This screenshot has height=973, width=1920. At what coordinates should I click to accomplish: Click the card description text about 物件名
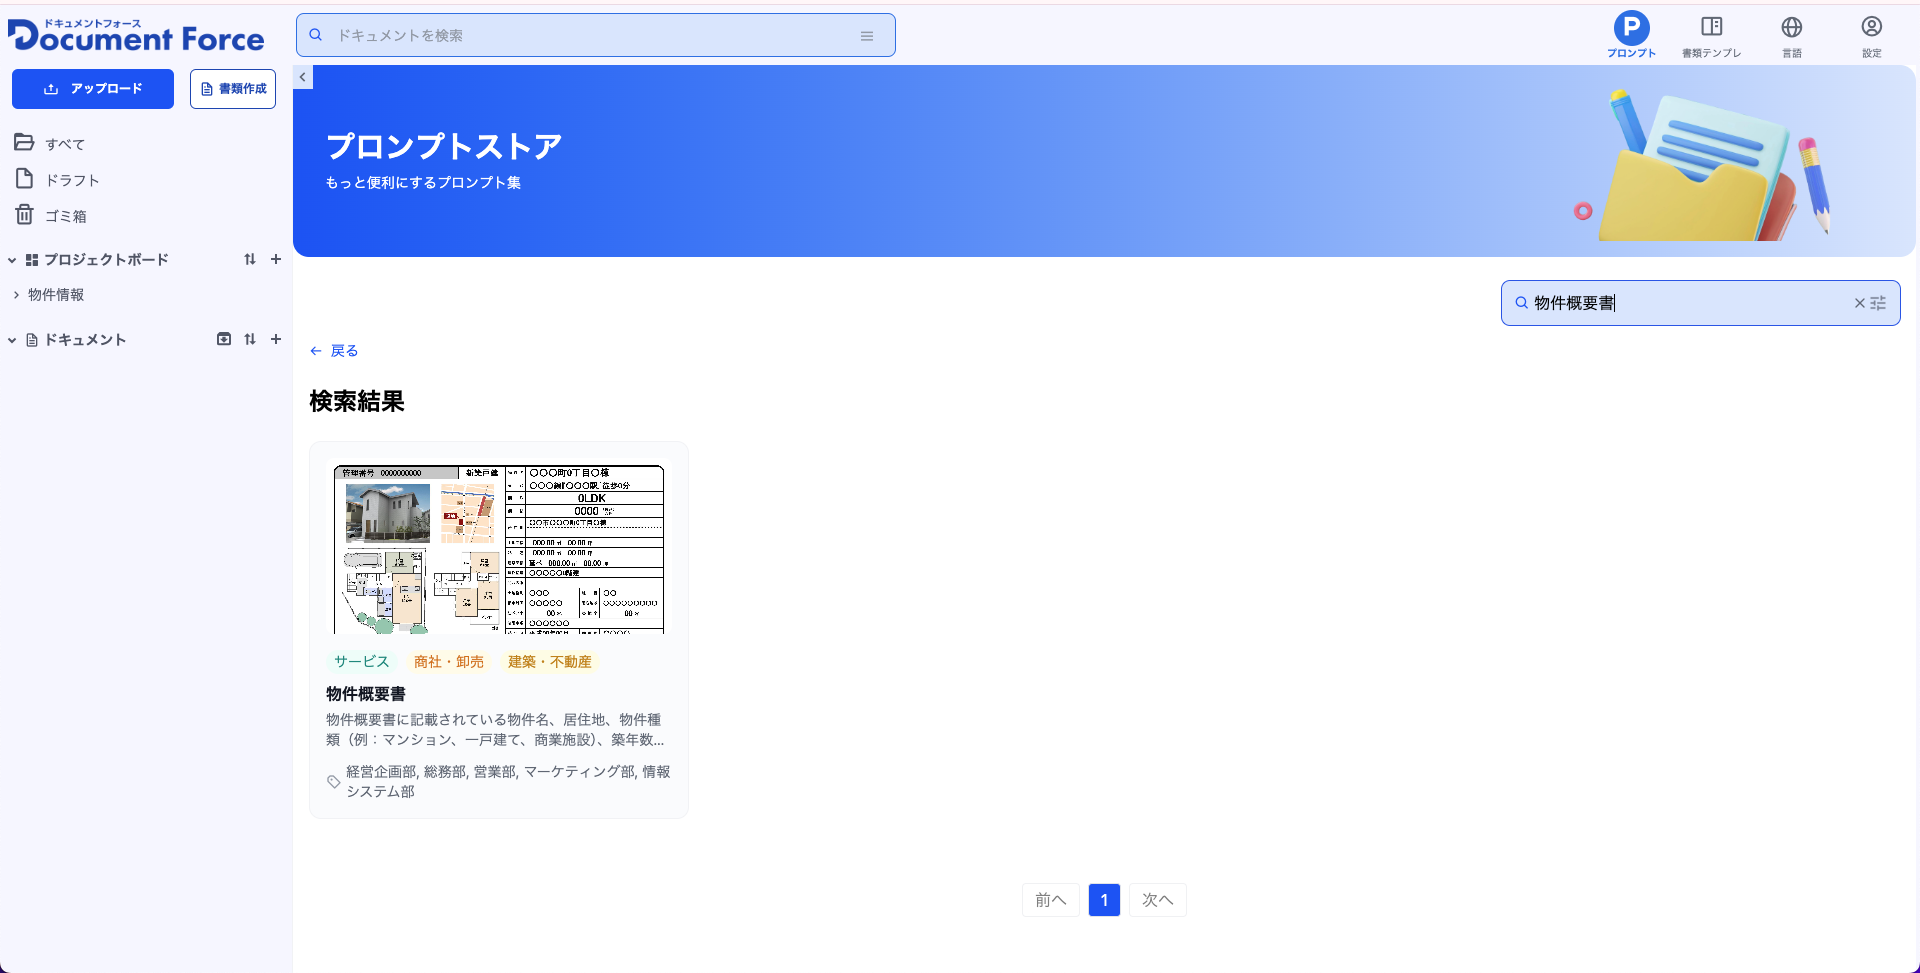click(495, 730)
